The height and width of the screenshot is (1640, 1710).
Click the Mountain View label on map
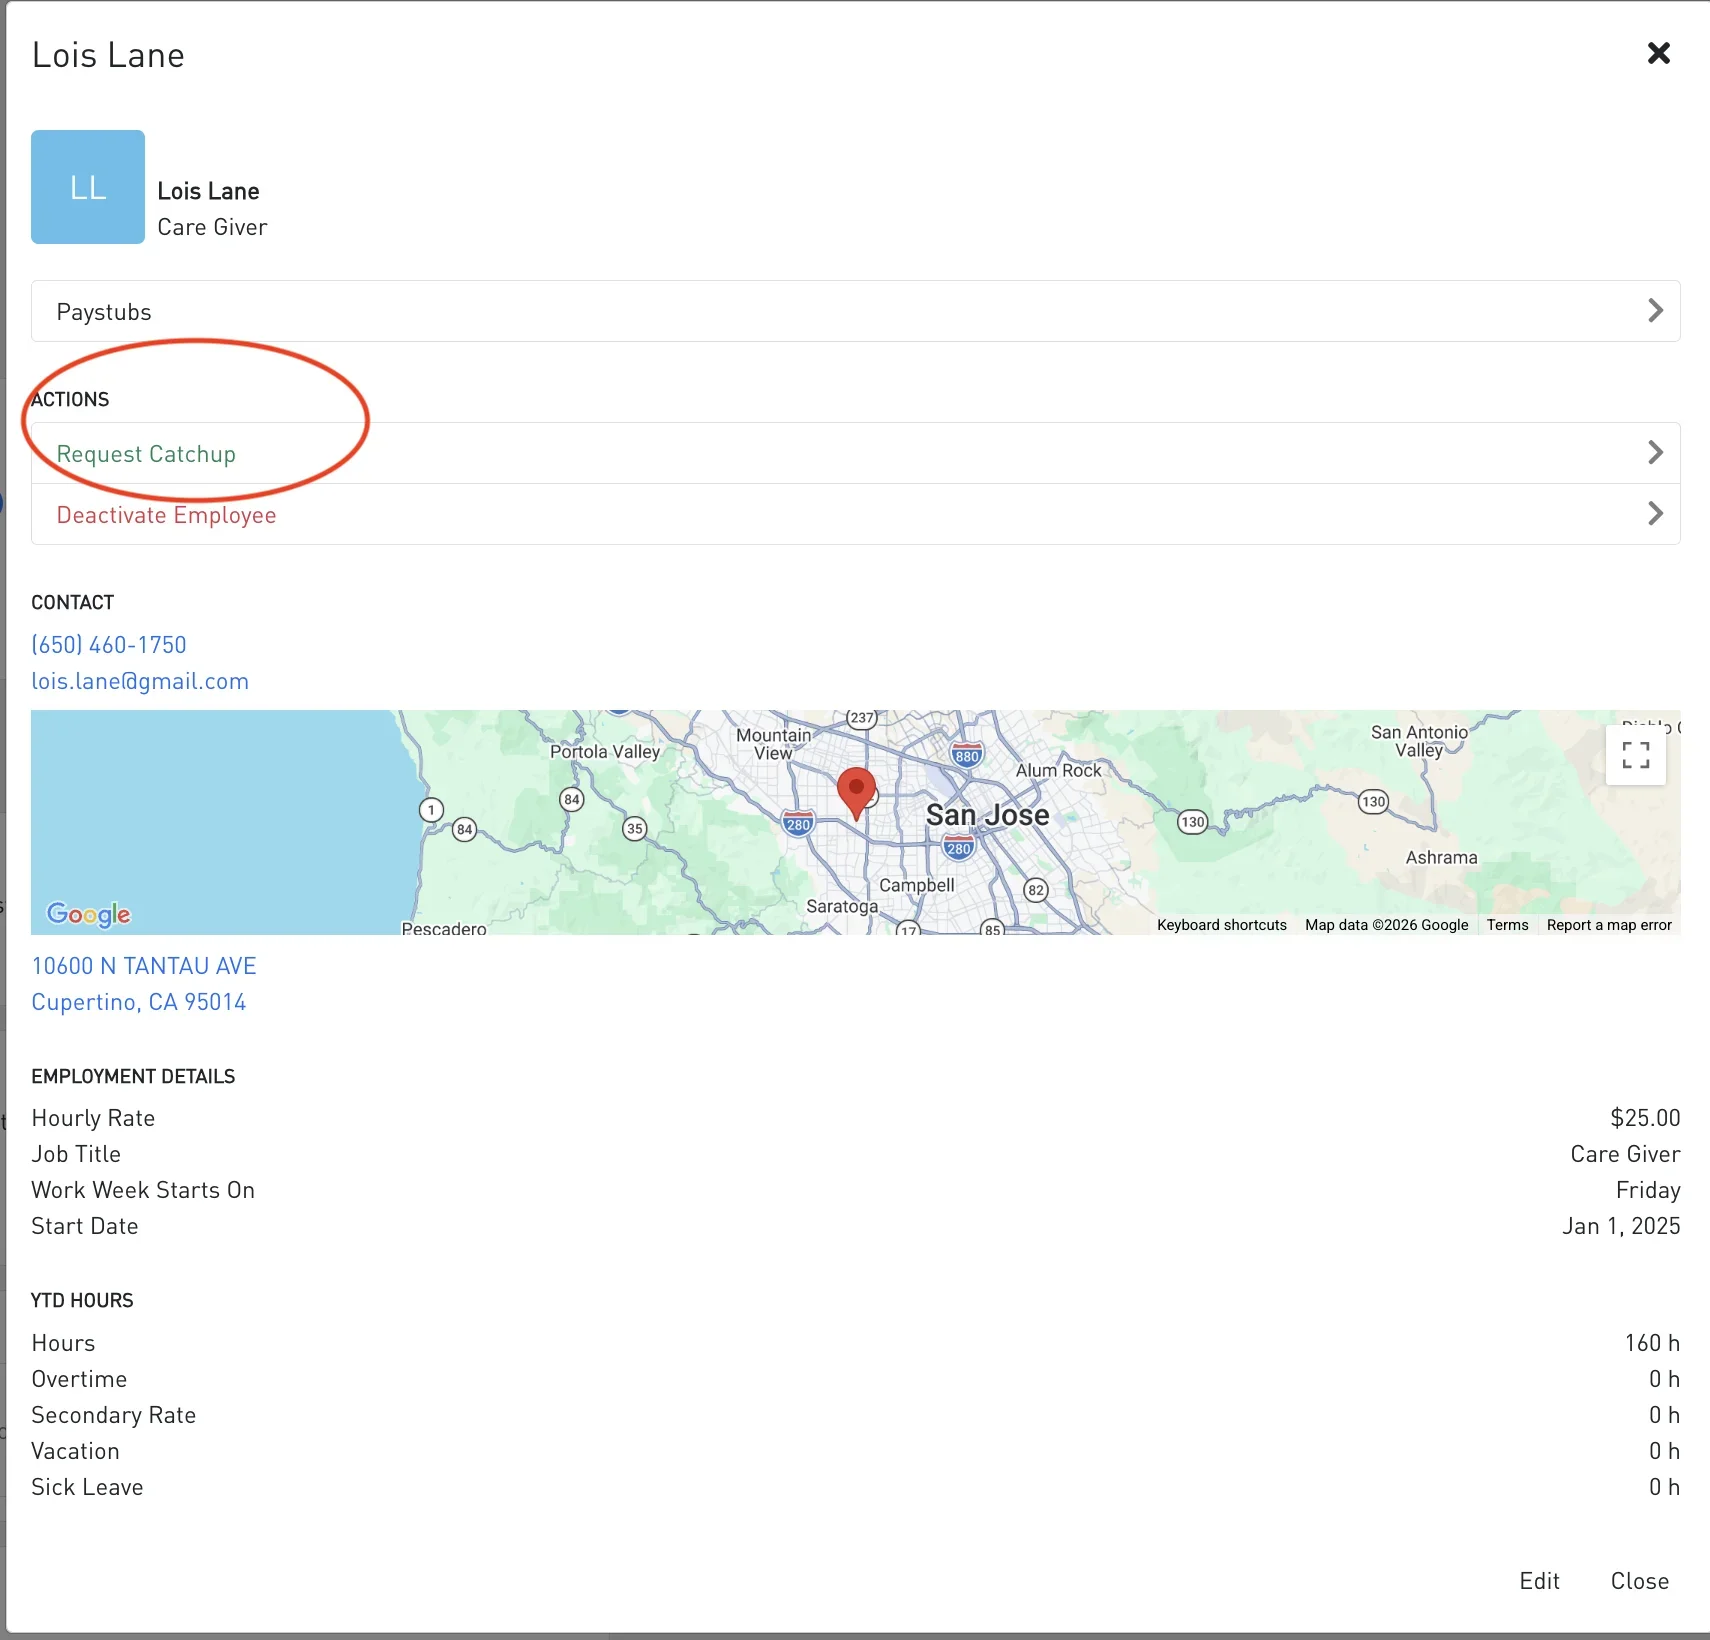pyautogui.click(x=774, y=743)
